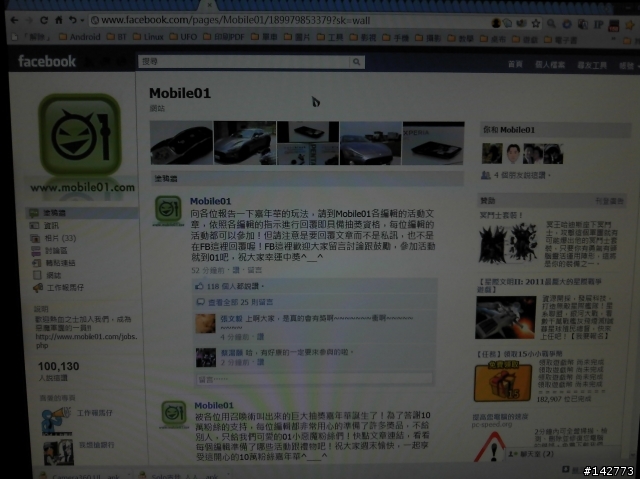Image resolution: width=640 pixels, height=479 pixels.
Task: Like the comment posted 2 minutes ago
Action: point(260,362)
